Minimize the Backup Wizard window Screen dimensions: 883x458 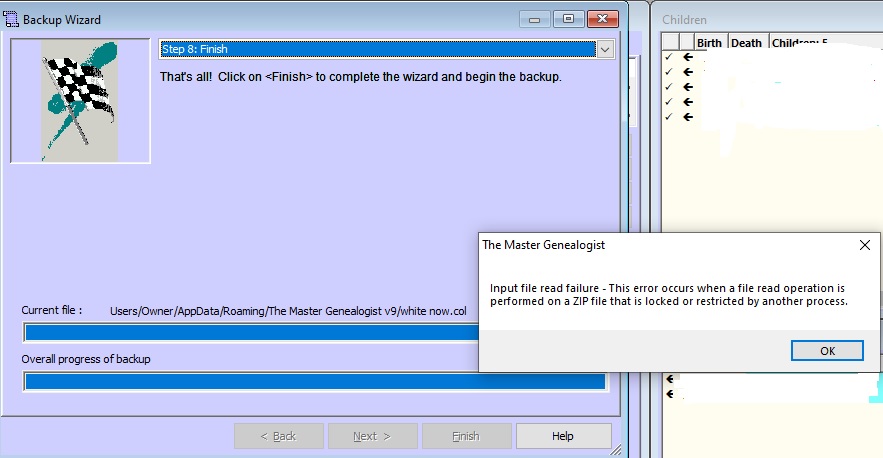[534, 20]
